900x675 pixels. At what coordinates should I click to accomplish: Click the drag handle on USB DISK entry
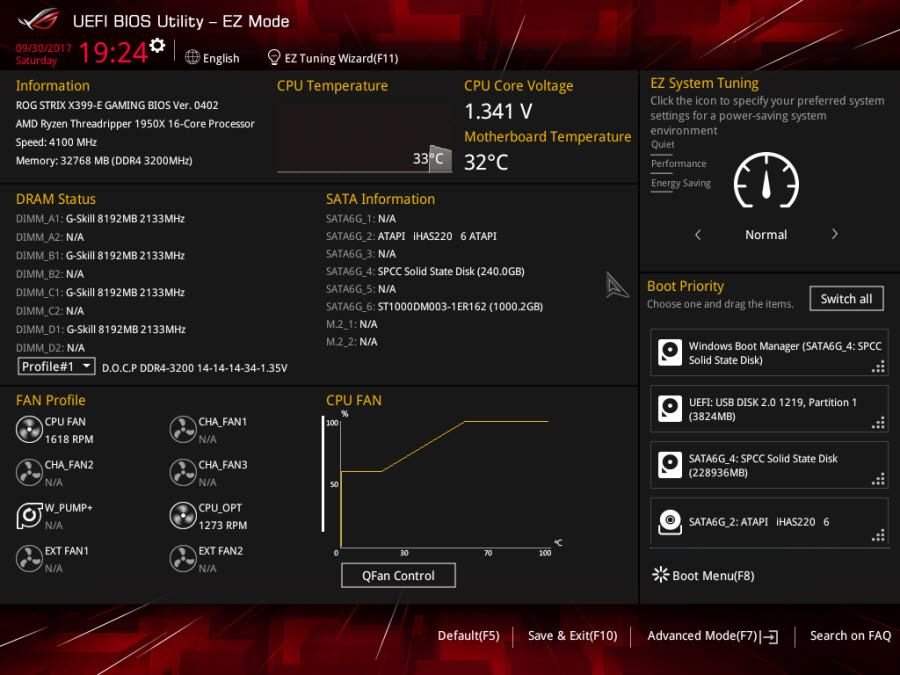click(878, 422)
